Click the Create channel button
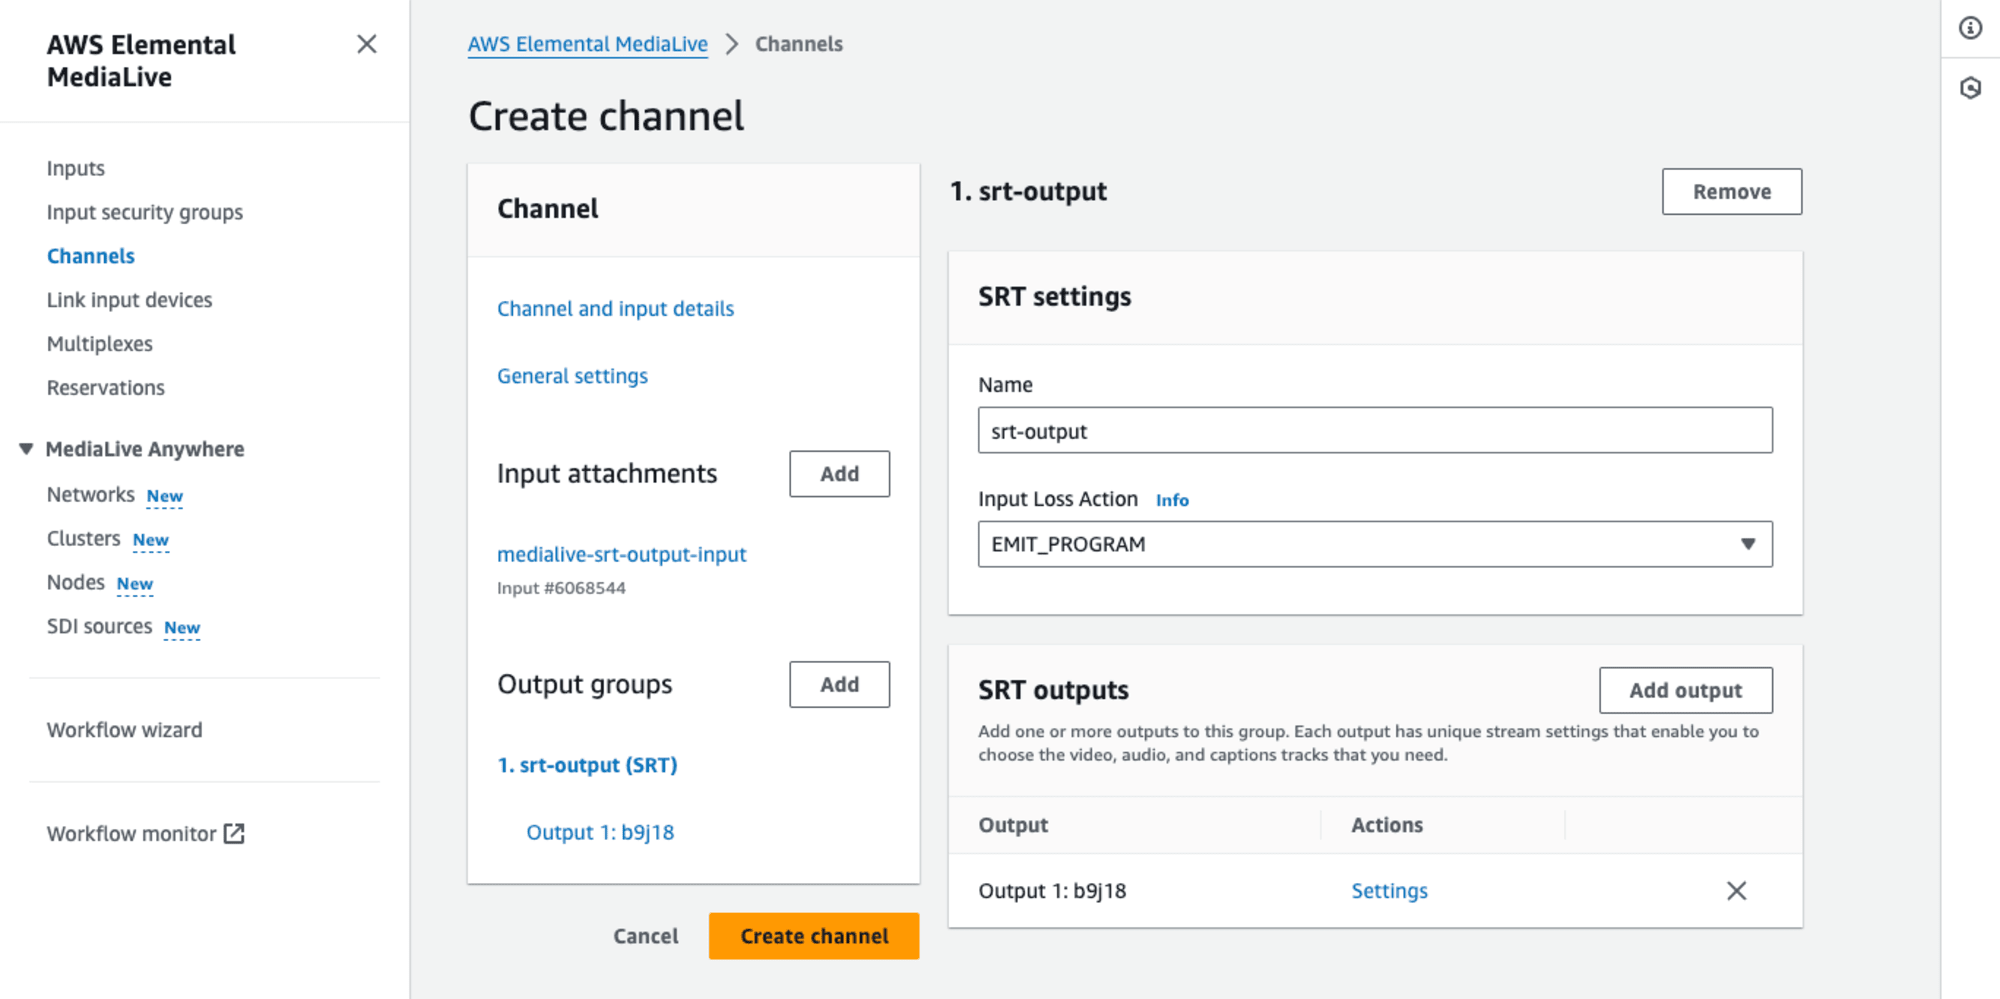This screenshot has height=999, width=2000. point(814,936)
